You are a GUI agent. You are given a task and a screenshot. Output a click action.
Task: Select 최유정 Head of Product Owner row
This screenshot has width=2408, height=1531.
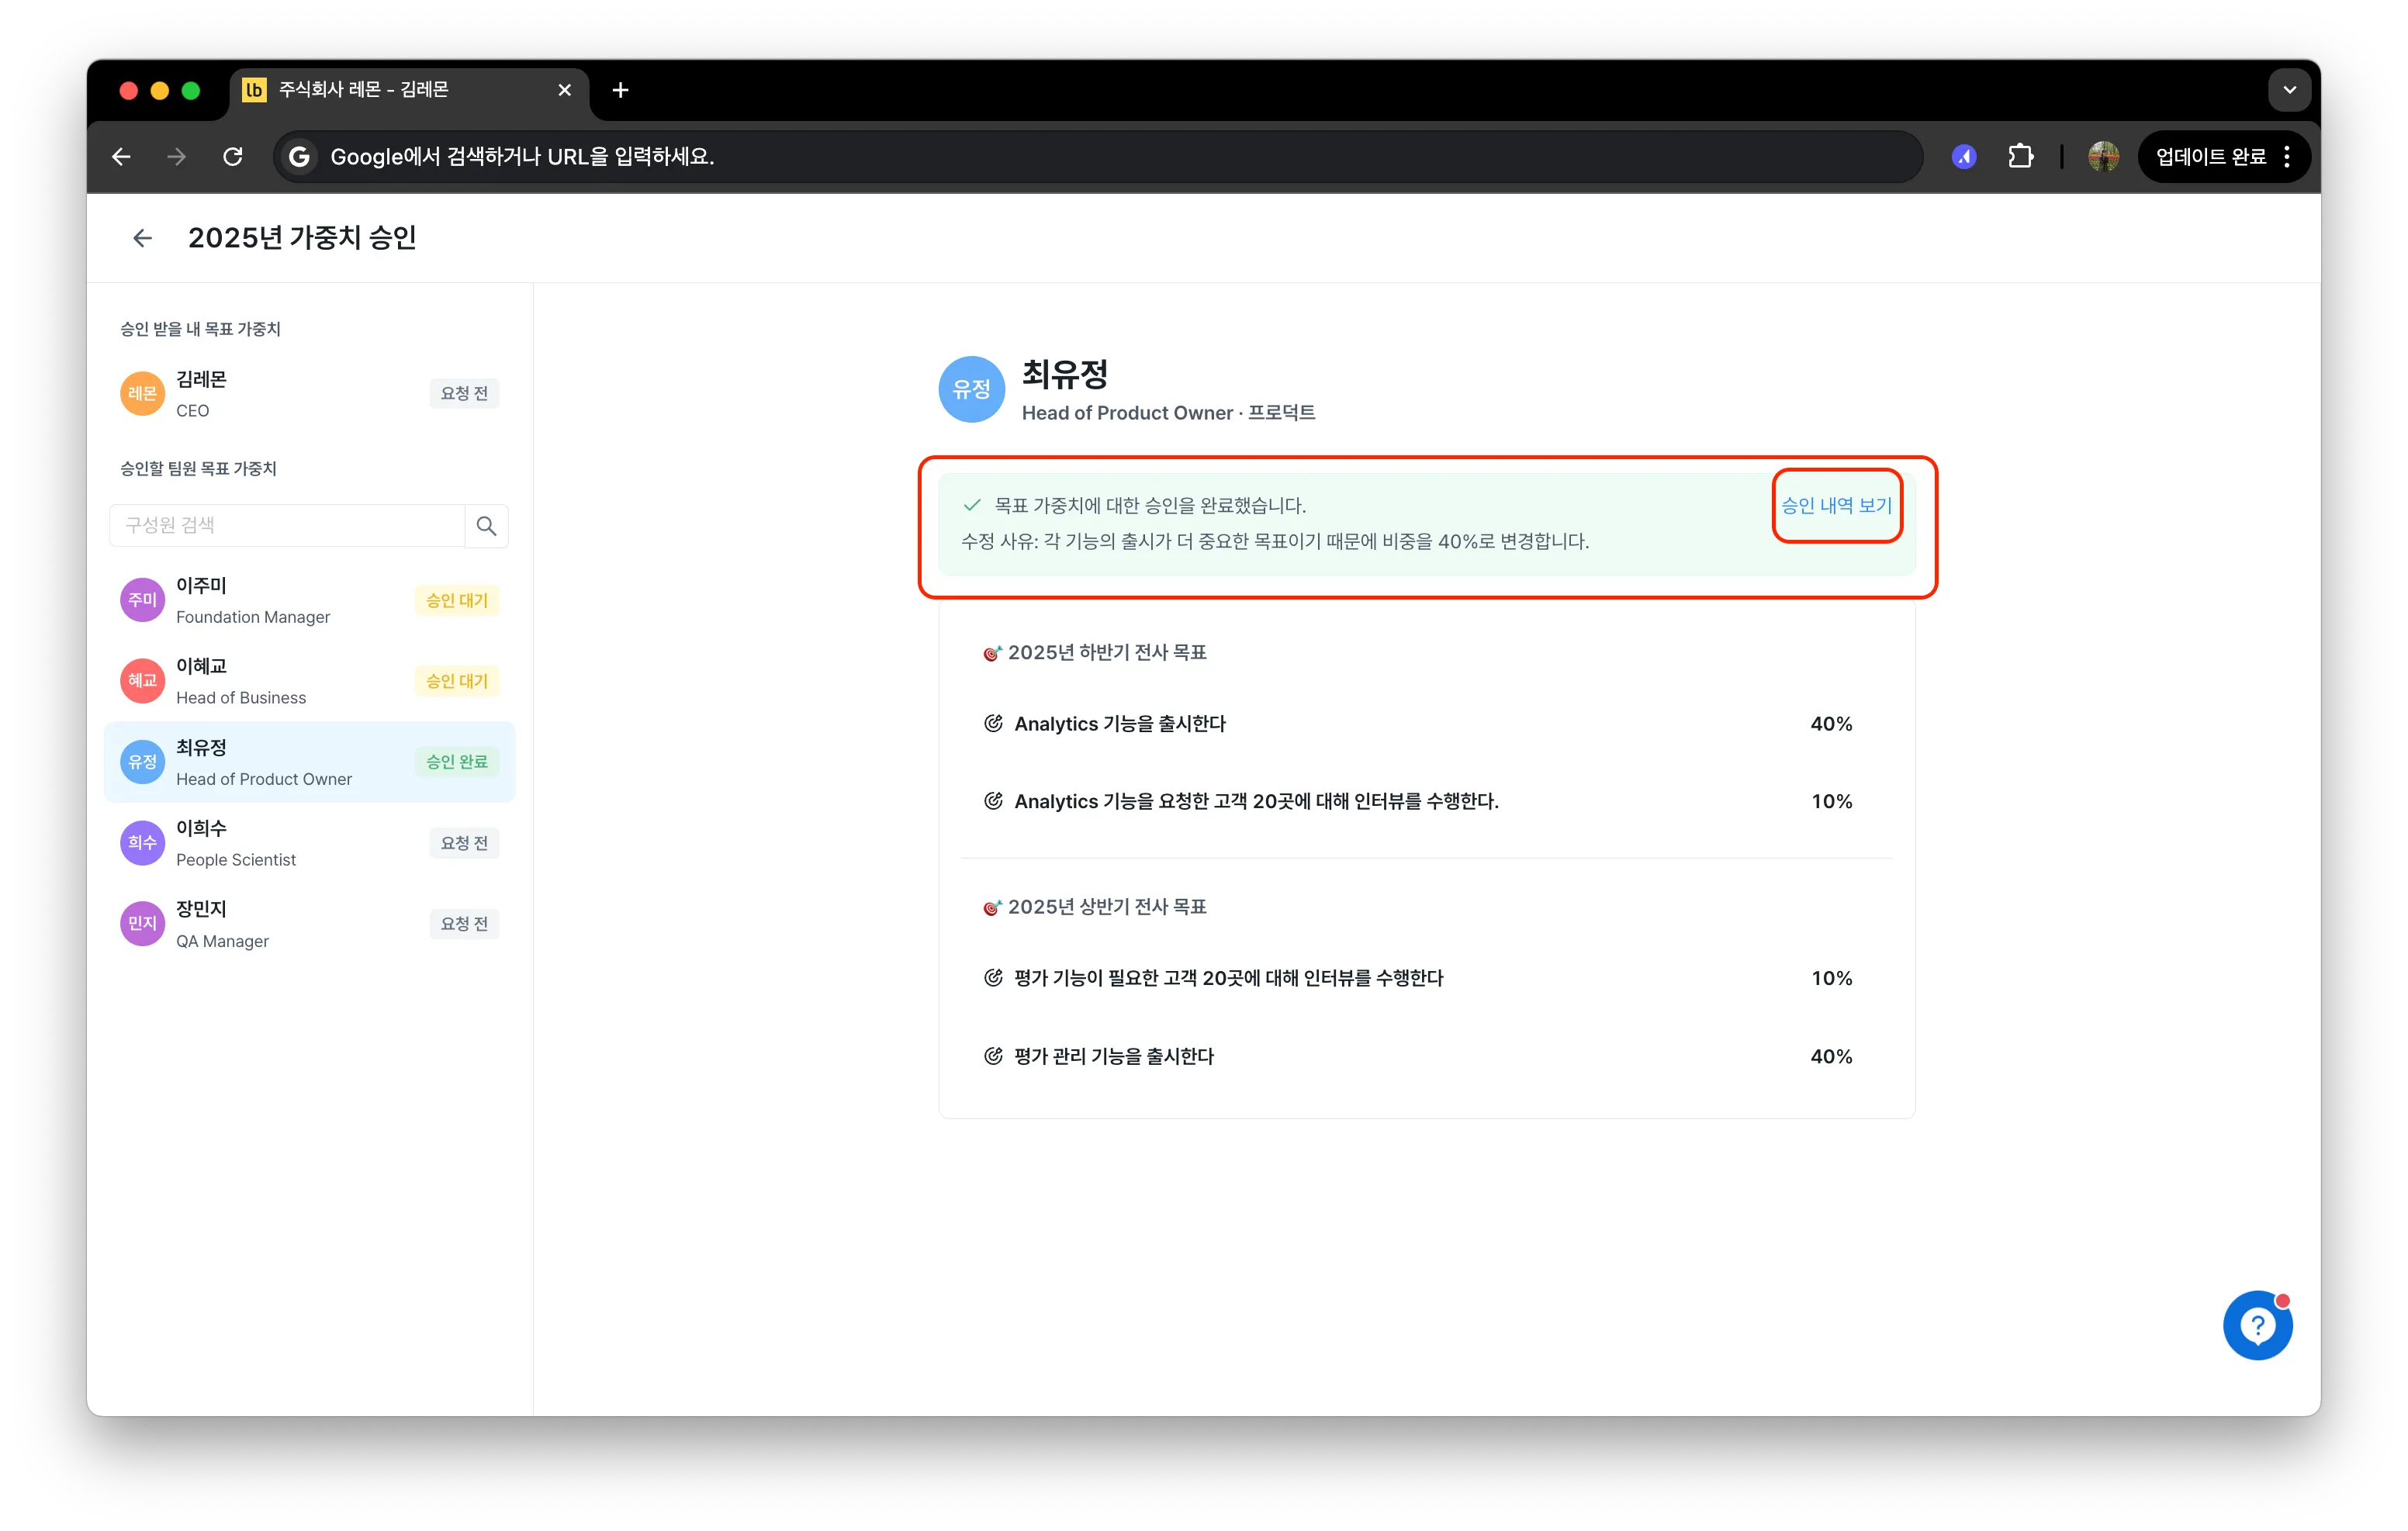pyautogui.click(x=309, y=762)
